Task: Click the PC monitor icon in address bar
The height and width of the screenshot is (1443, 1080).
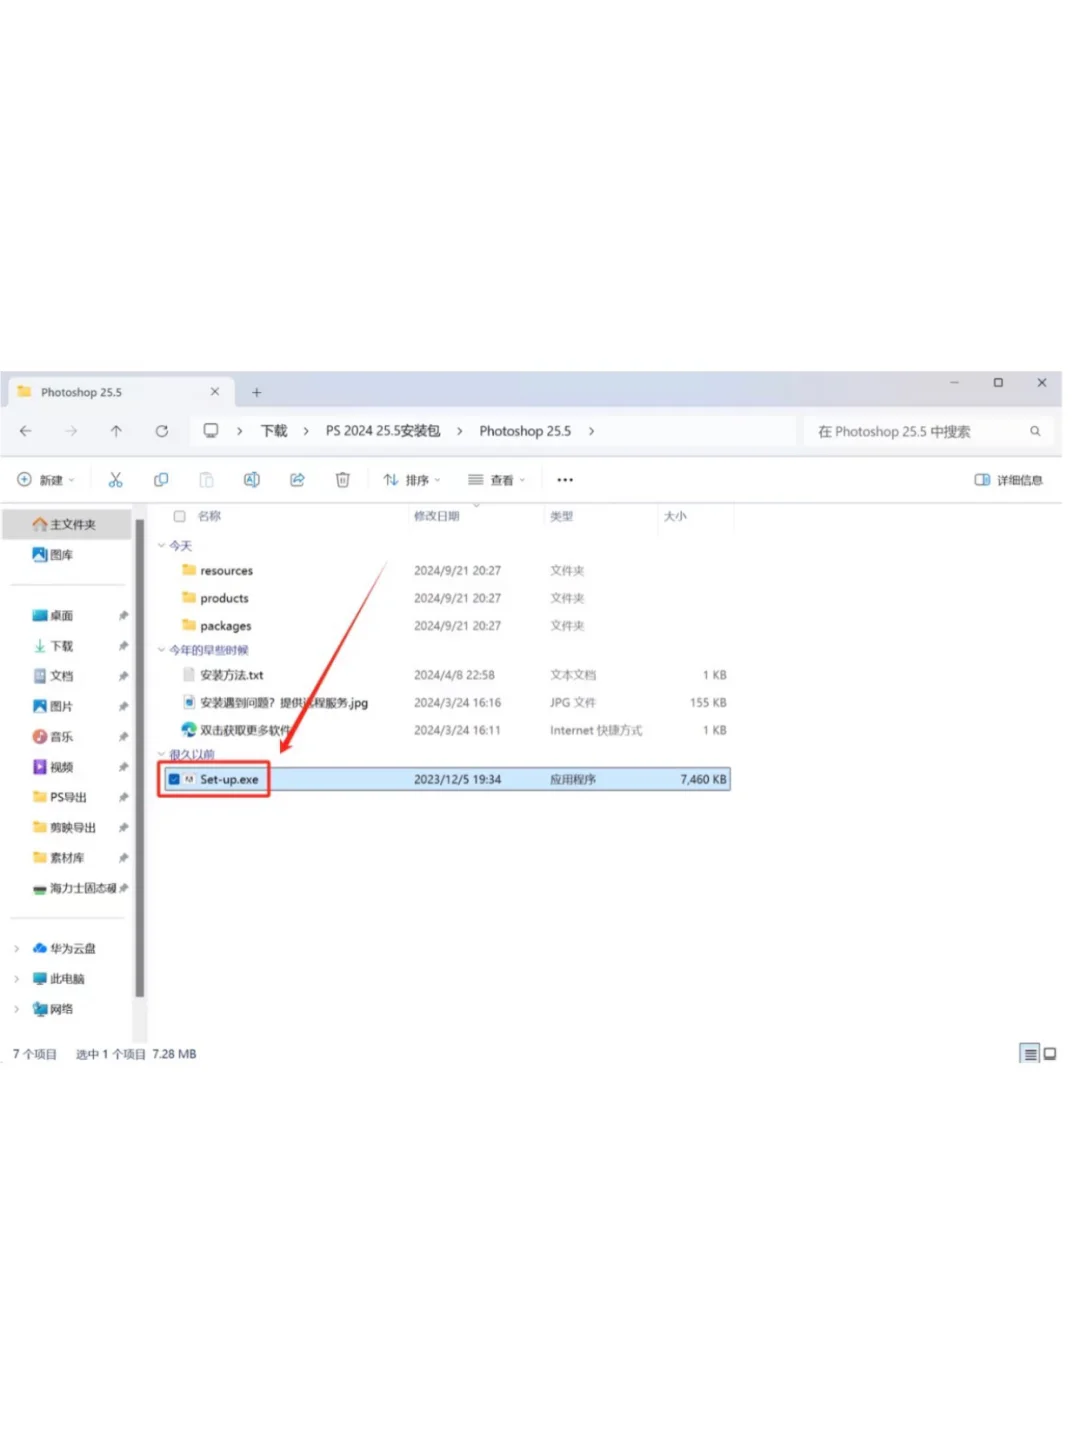Action: pyautogui.click(x=211, y=431)
